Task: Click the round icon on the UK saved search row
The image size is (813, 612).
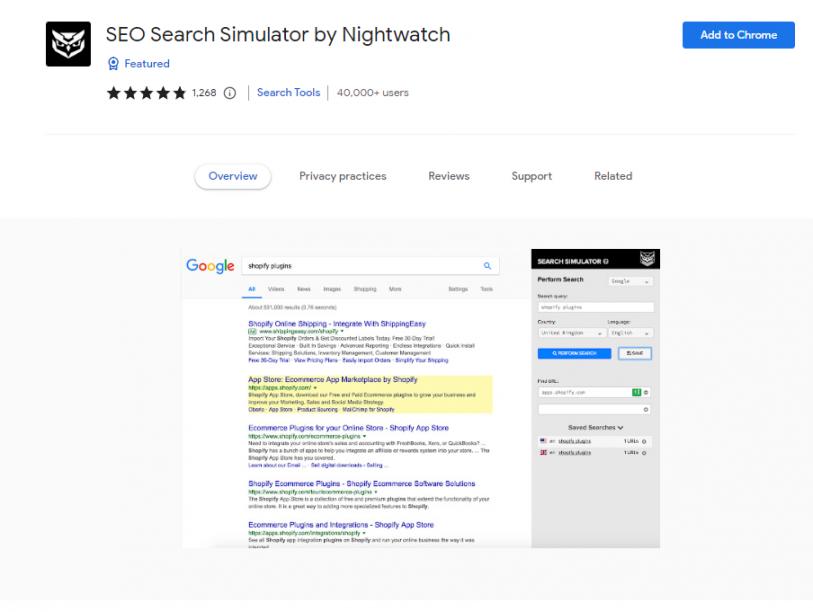Action: coord(644,453)
